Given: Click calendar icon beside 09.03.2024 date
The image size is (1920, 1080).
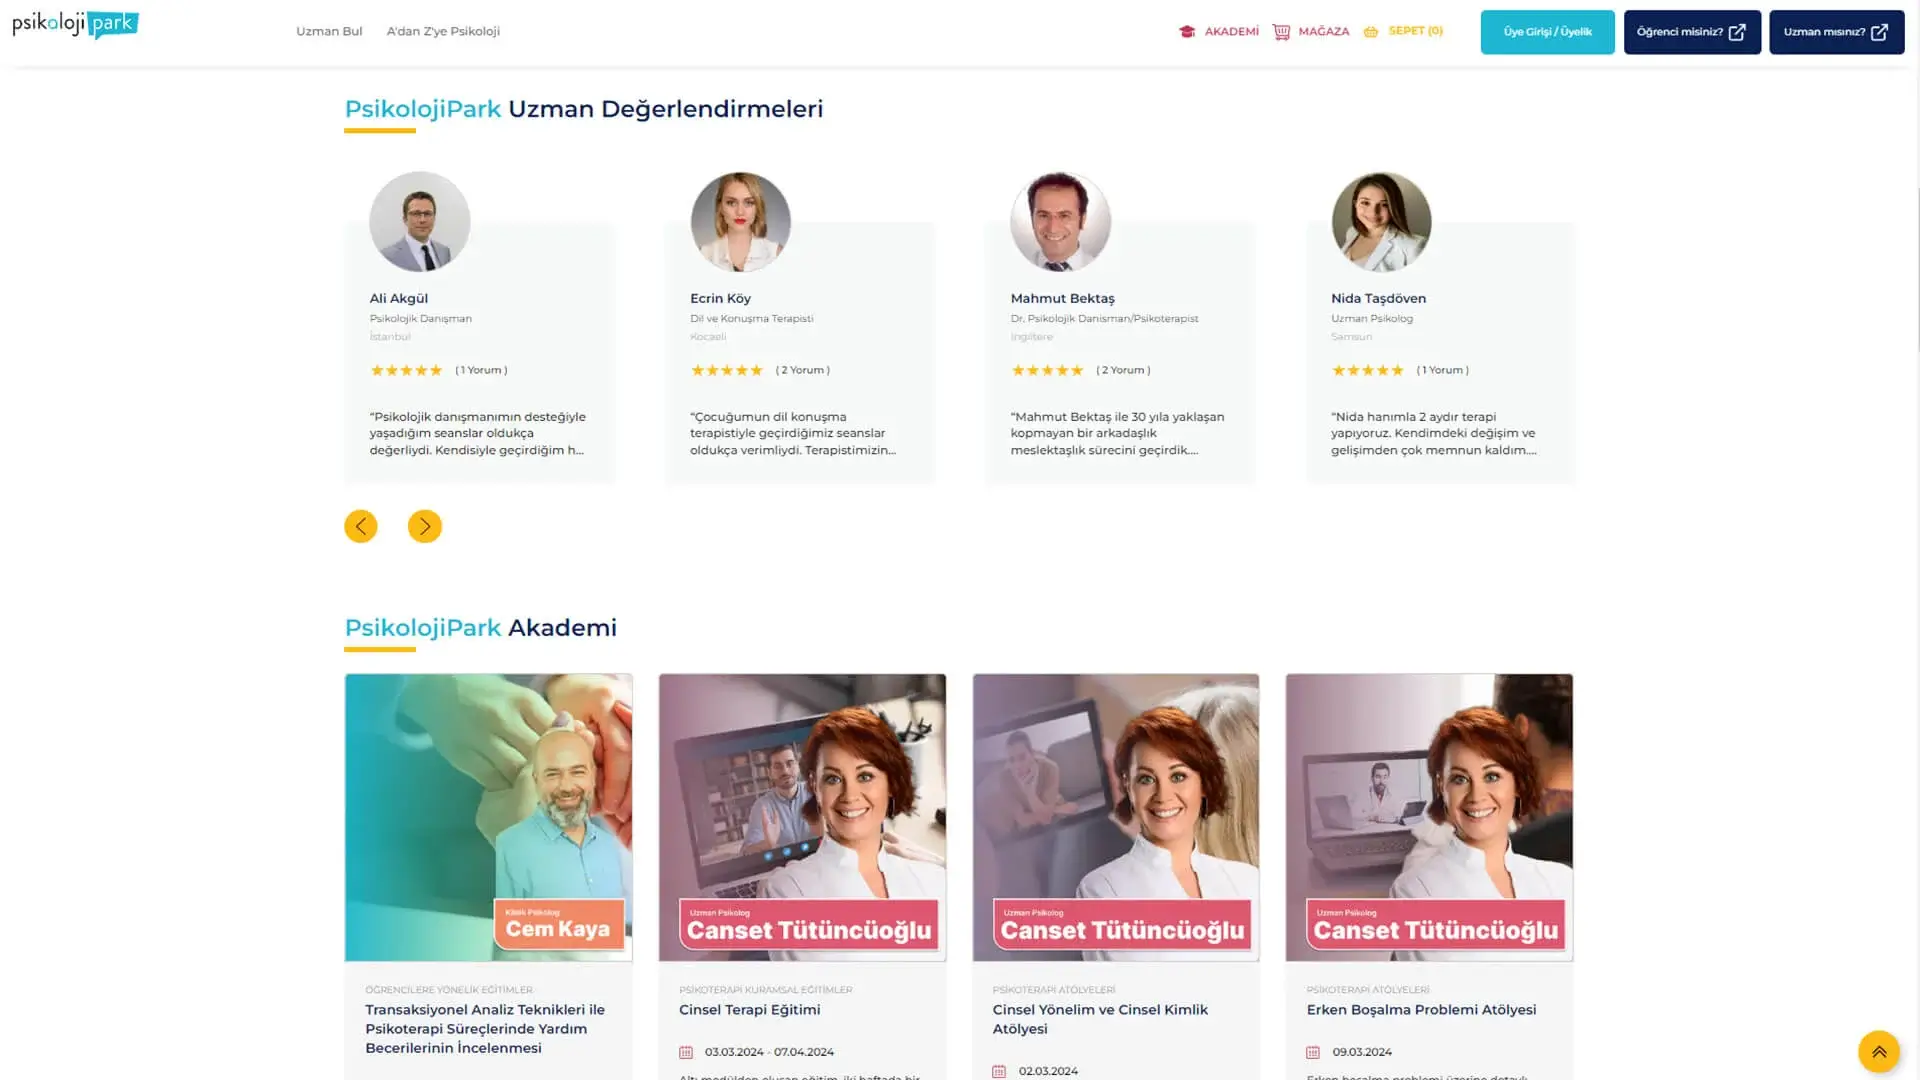Looking at the screenshot, I should [x=1313, y=1052].
